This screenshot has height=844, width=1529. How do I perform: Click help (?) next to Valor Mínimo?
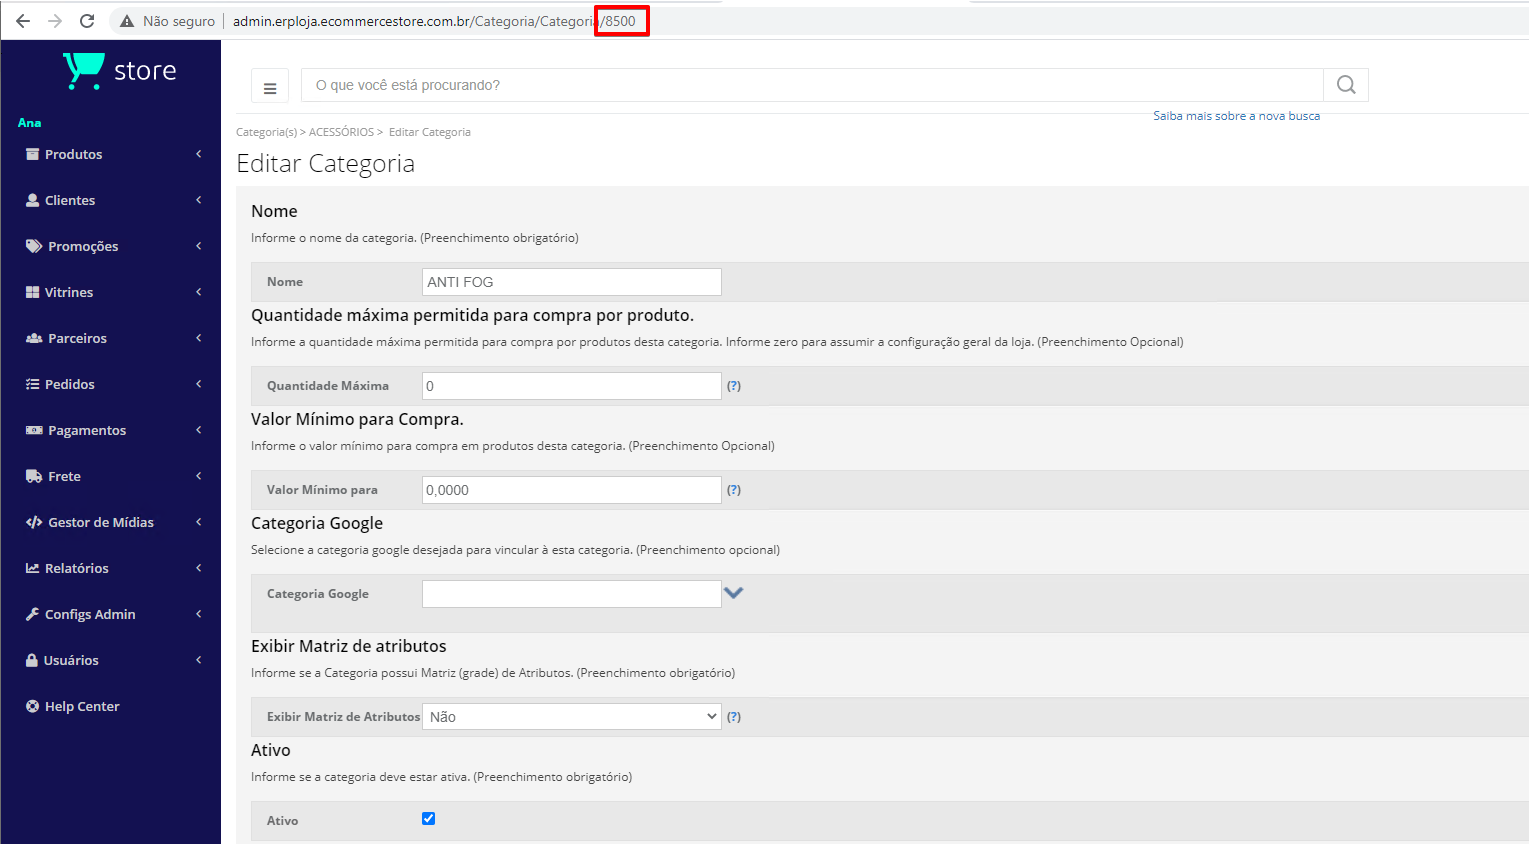coord(734,490)
